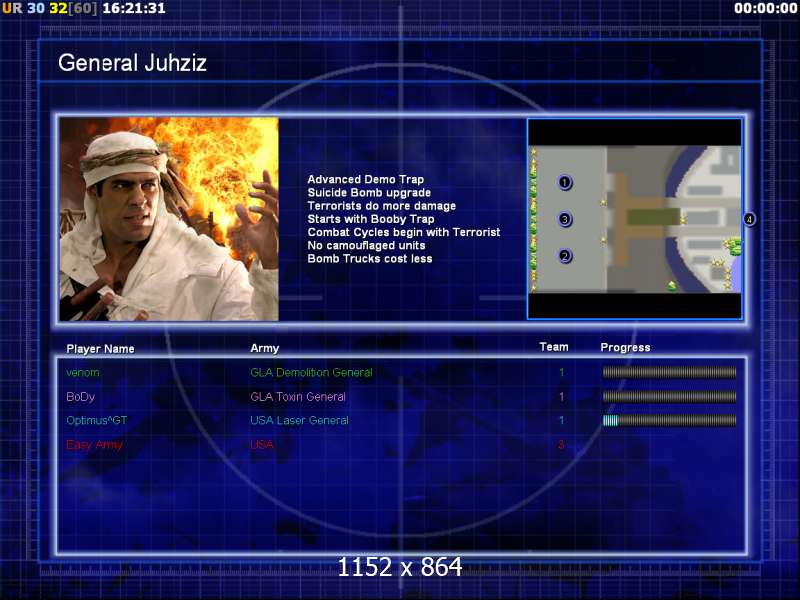
Task: Click BoDy's team number
Action: coord(561,397)
